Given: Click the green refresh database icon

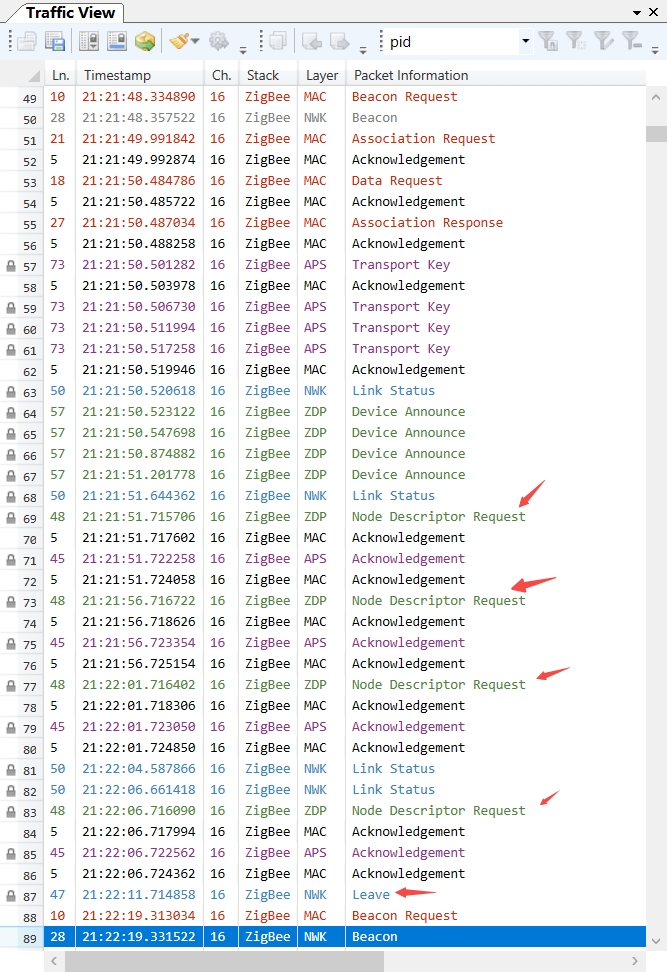Looking at the screenshot, I should click(x=145, y=42).
